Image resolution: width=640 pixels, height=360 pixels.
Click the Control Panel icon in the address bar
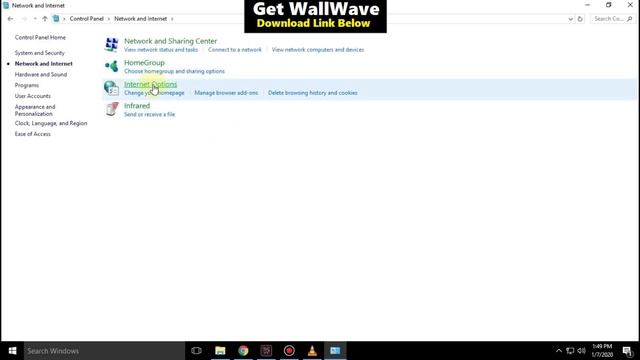pyautogui.click(x=56, y=19)
